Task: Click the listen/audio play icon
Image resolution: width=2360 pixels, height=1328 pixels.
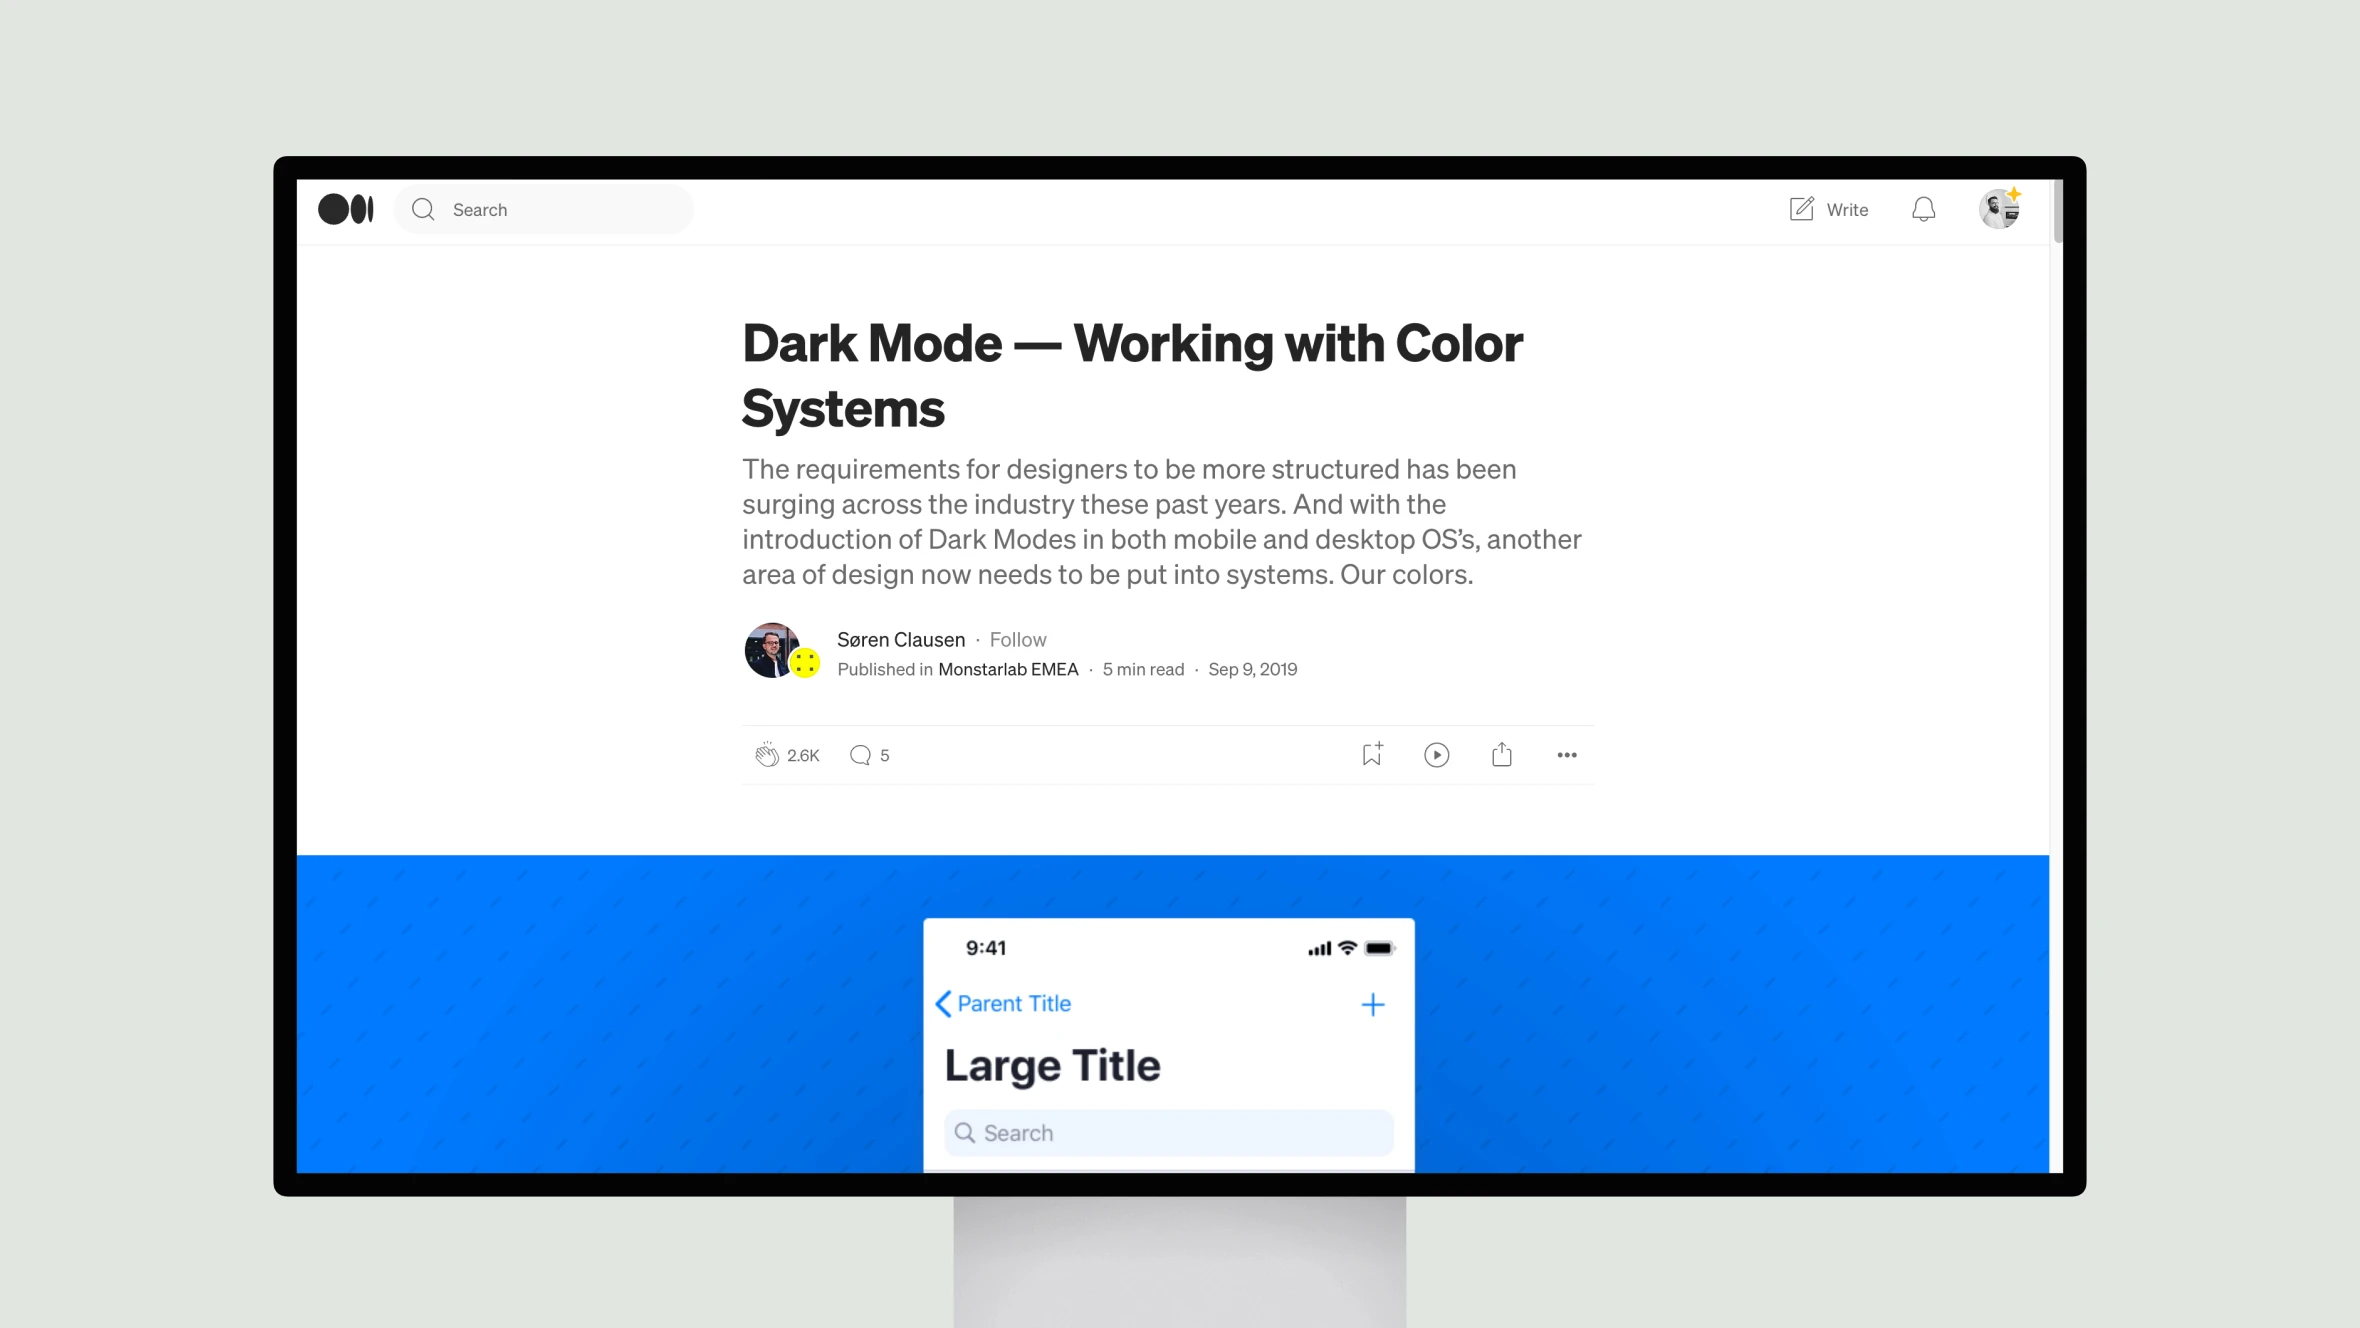Action: pos(1436,754)
